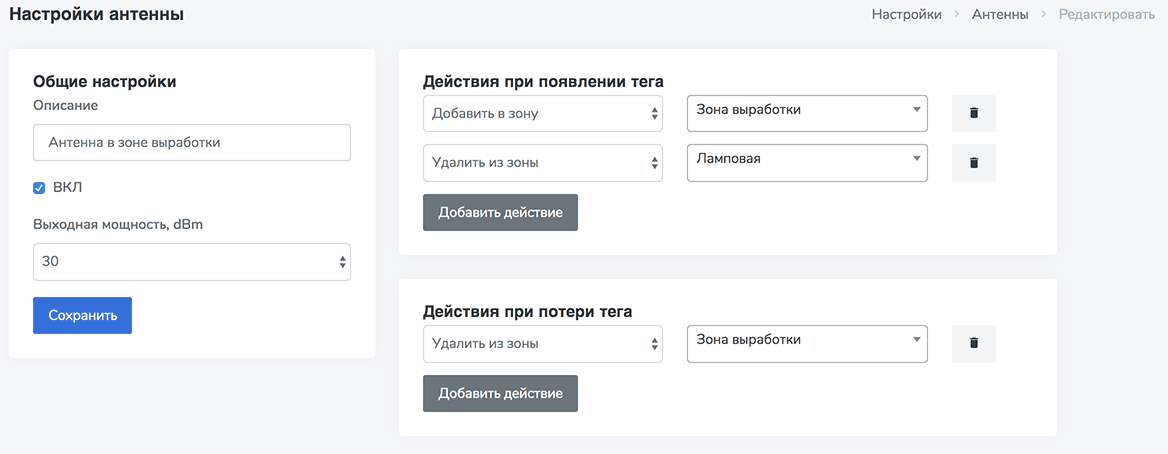Go to 'Настройки' in the breadcrumb

906,15
